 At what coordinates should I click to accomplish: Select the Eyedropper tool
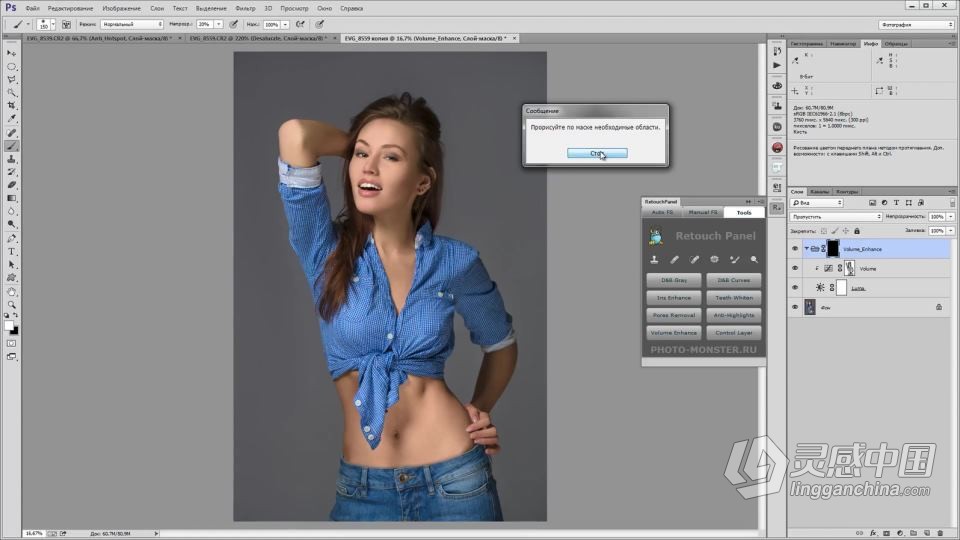pyautogui.click(x=12, y=118)
